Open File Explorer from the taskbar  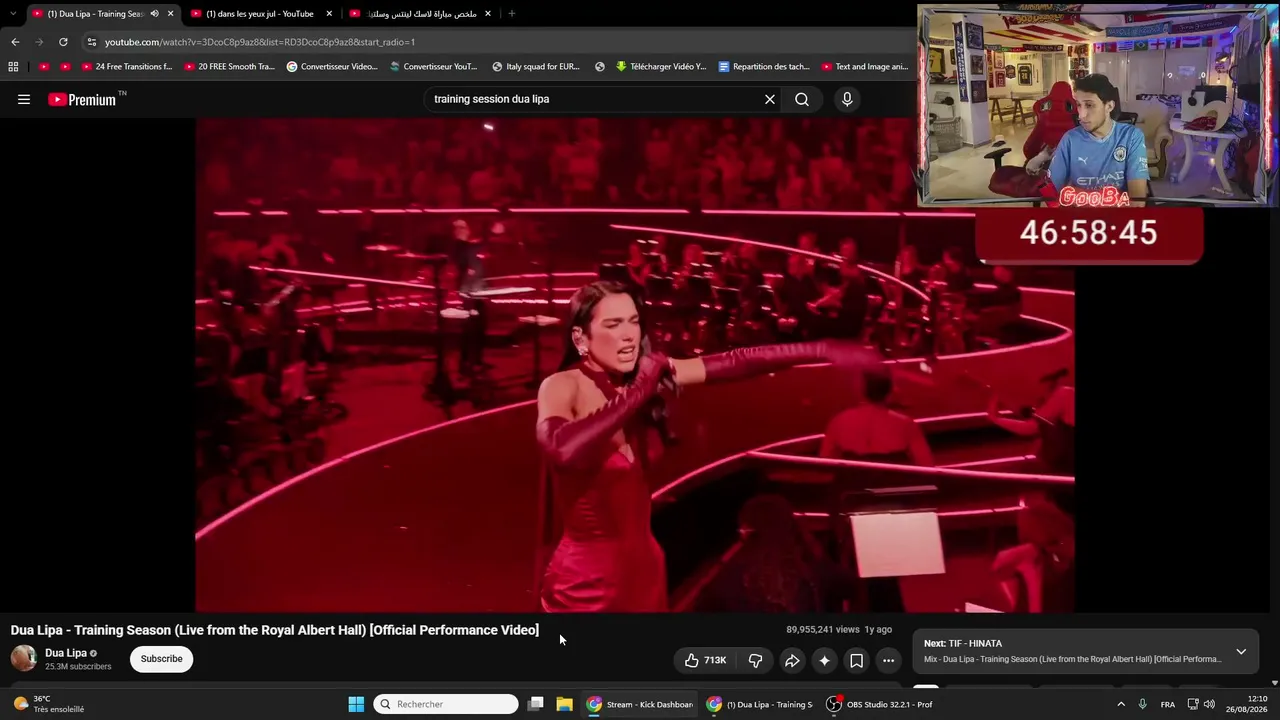[564, 704]
